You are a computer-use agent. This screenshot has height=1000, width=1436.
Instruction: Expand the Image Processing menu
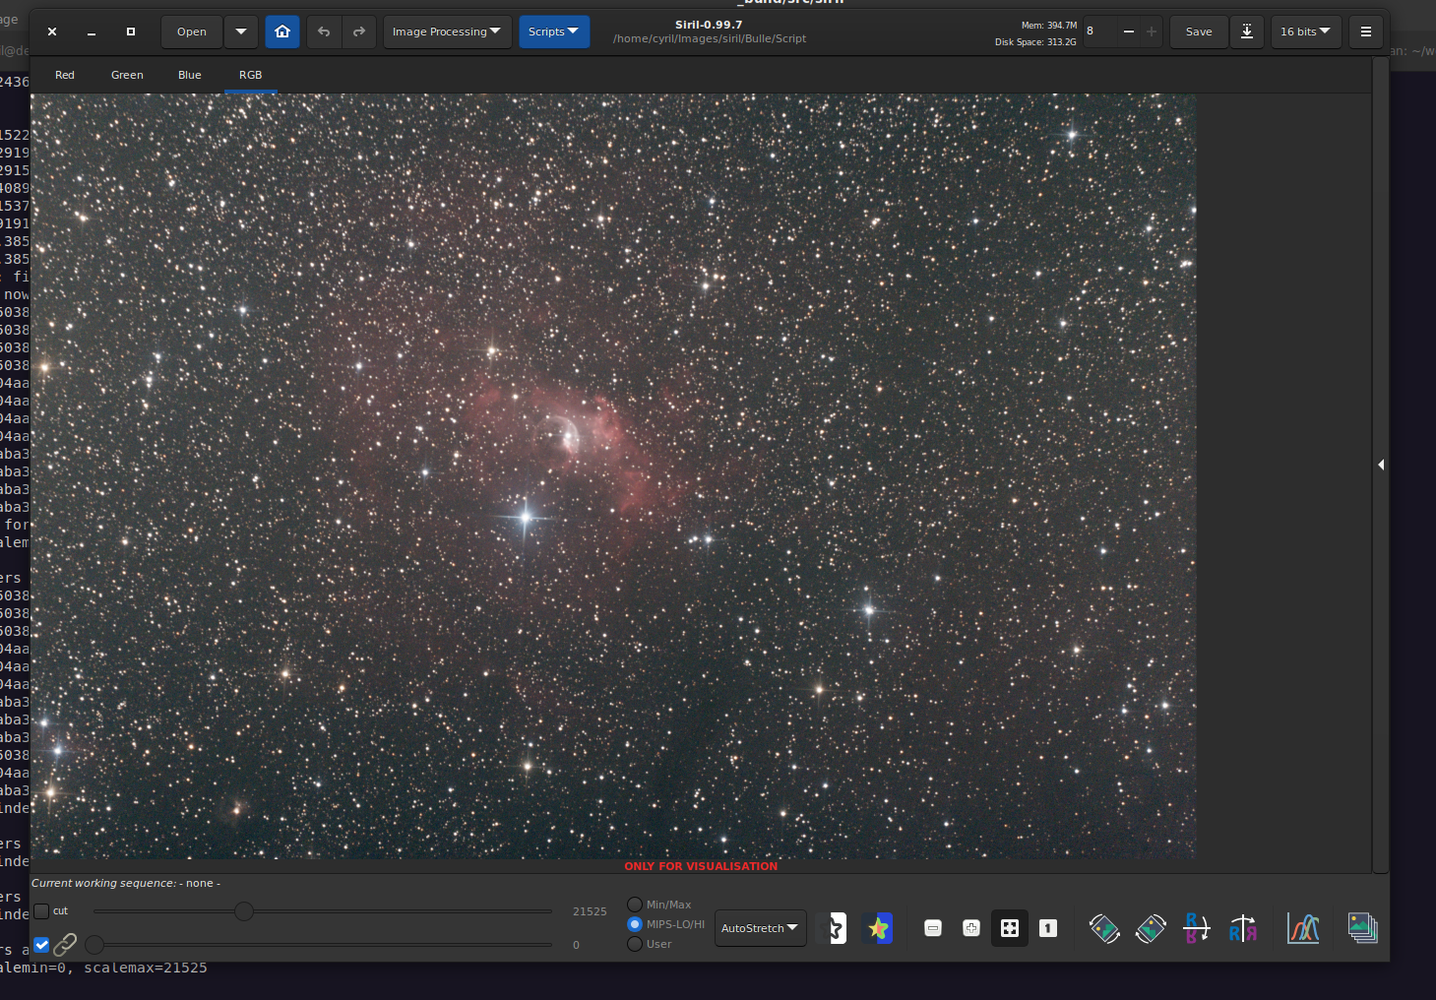(x=447, y=32)
